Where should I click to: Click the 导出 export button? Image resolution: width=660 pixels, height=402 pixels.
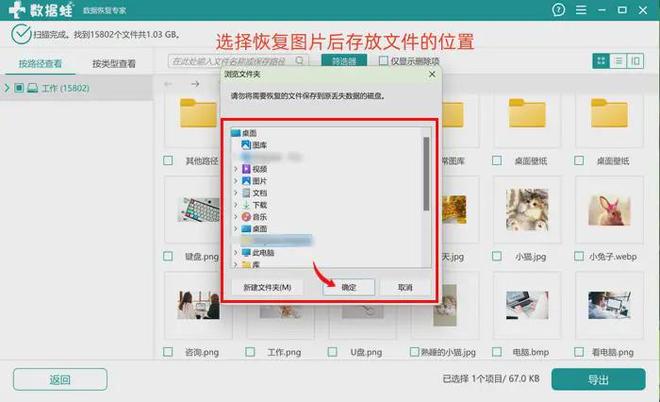click(598, 380)
